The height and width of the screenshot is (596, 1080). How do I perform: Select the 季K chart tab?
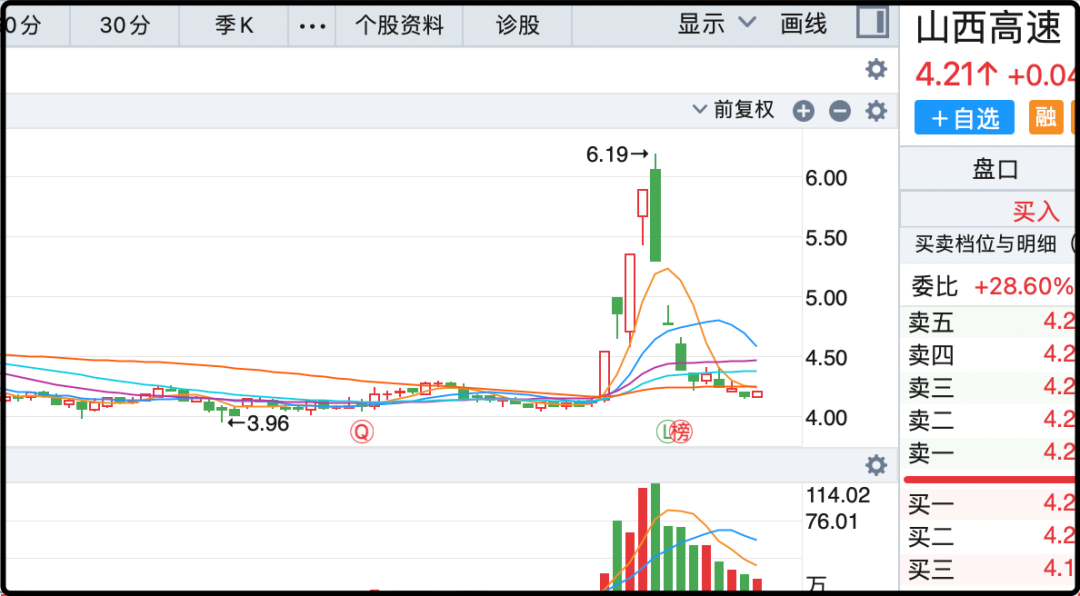(234, 25)
